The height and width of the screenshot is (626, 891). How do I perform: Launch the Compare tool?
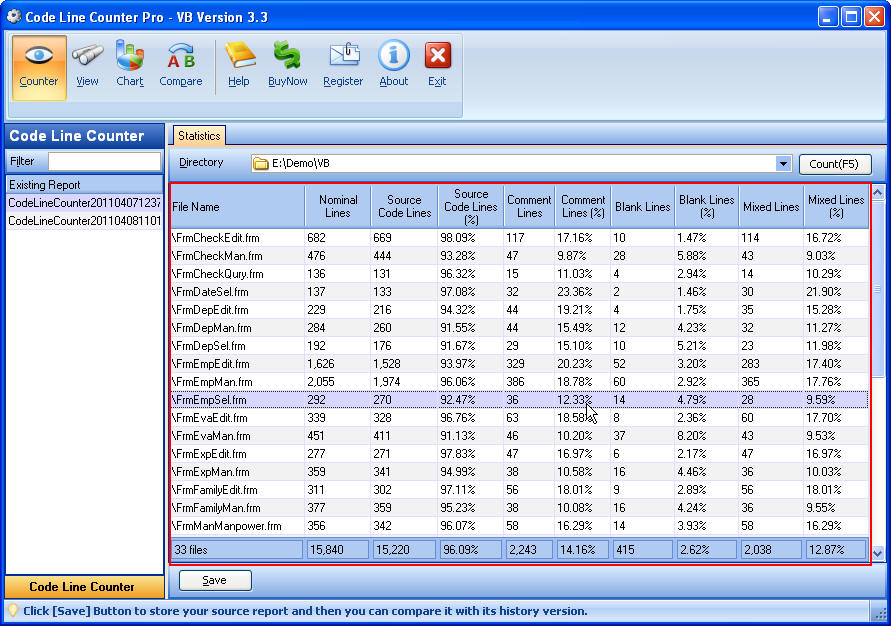point(181,67)
